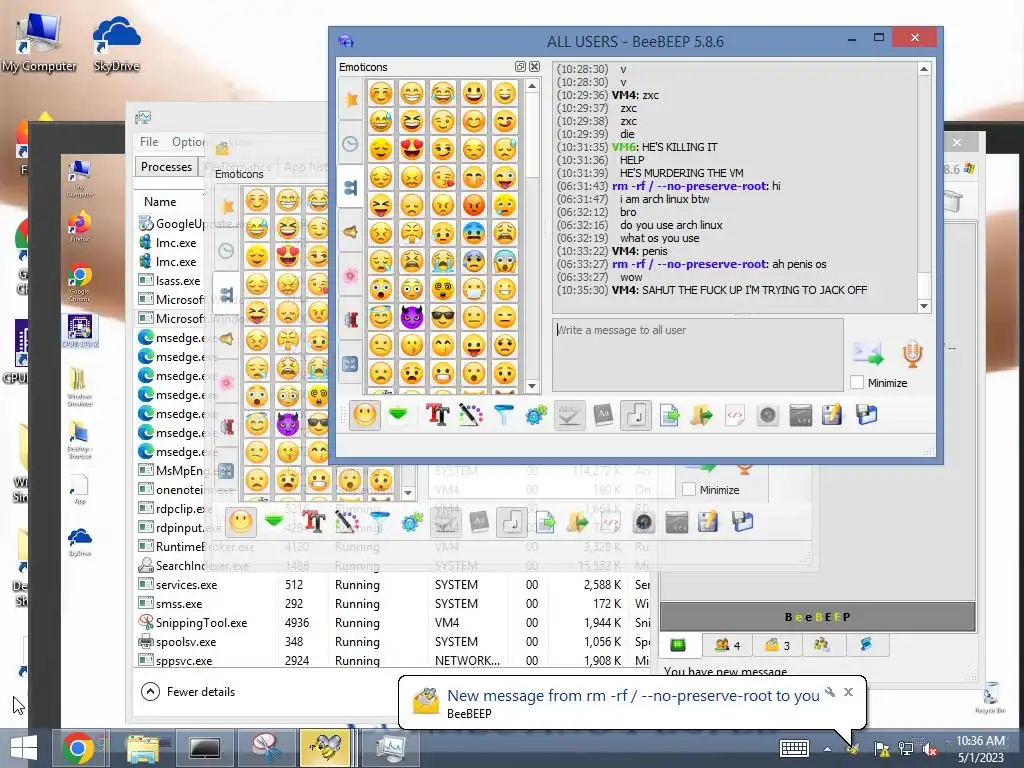This screenshot has height=768, width=1024.
Task: Select the pink flower emoticon category
Action: 351,276
